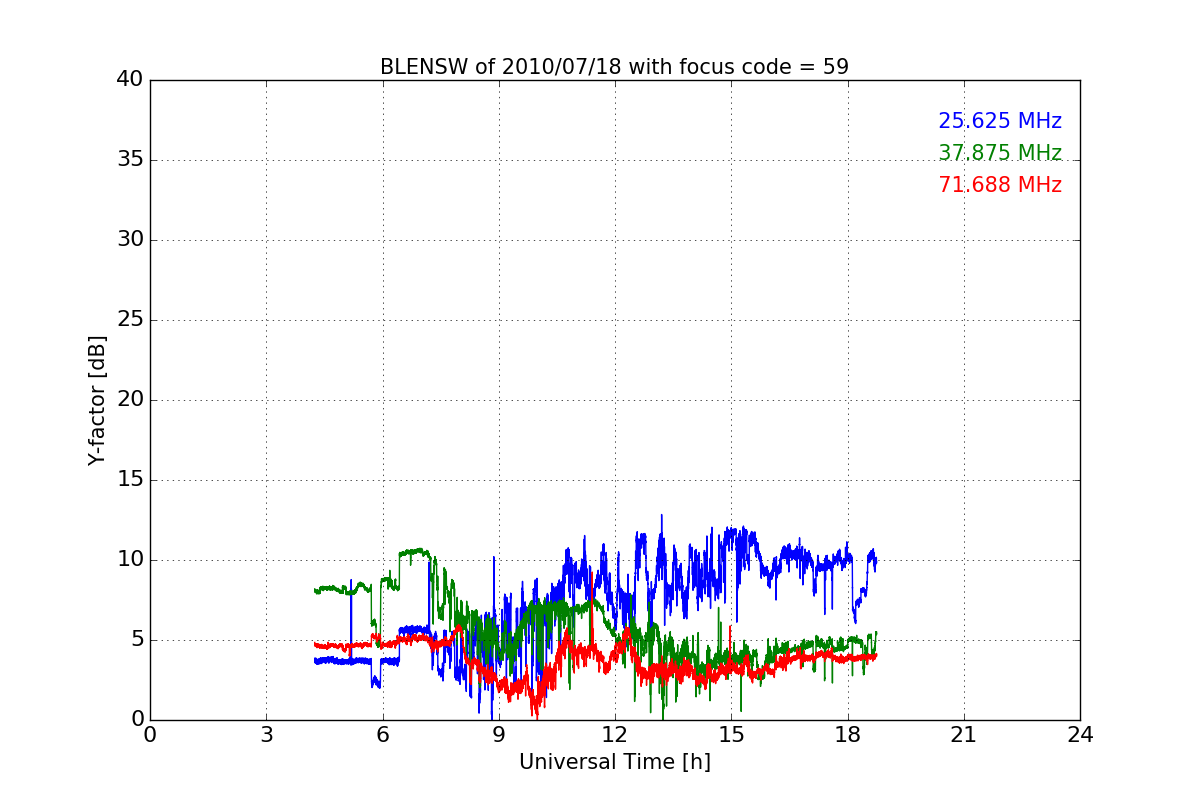The height and width of the screenshot is (800, 1200).
Task: Click the y-axis tick label 25
Action: point(130,320)
